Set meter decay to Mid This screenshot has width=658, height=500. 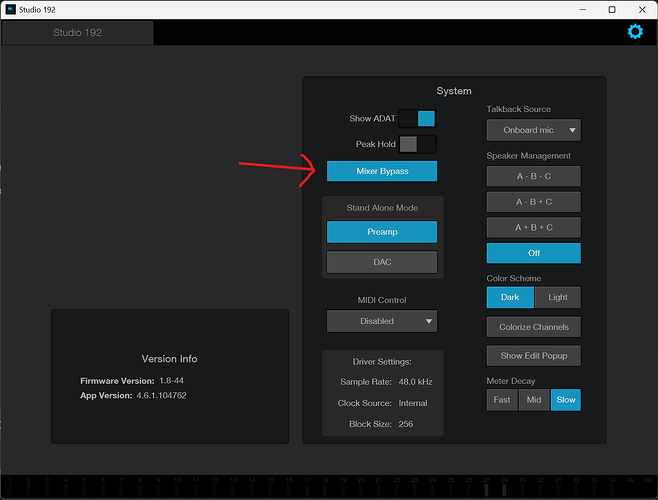click(x=534, y=400)
